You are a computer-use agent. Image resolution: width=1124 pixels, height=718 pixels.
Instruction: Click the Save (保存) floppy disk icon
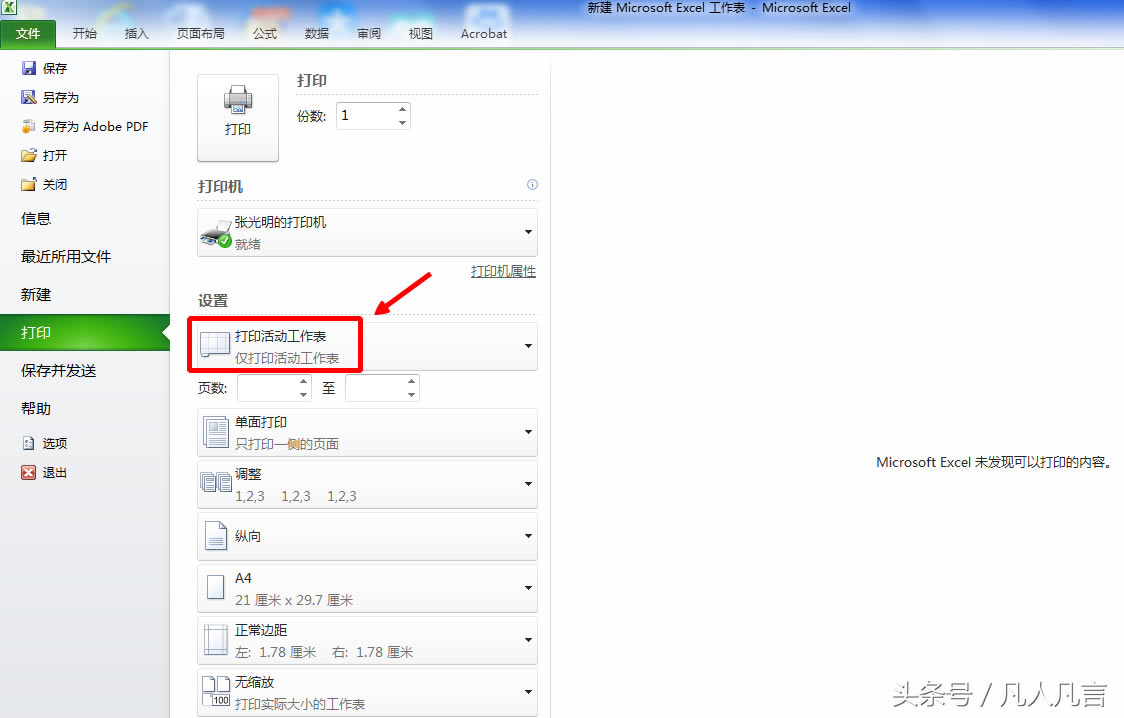(29, 68)
